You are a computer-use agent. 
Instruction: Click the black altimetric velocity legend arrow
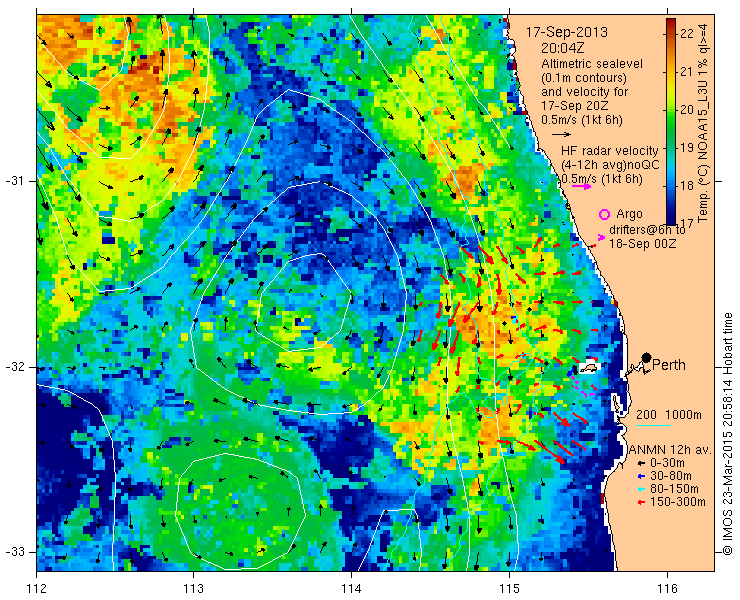pyautogui.click(x=562, y=135)
